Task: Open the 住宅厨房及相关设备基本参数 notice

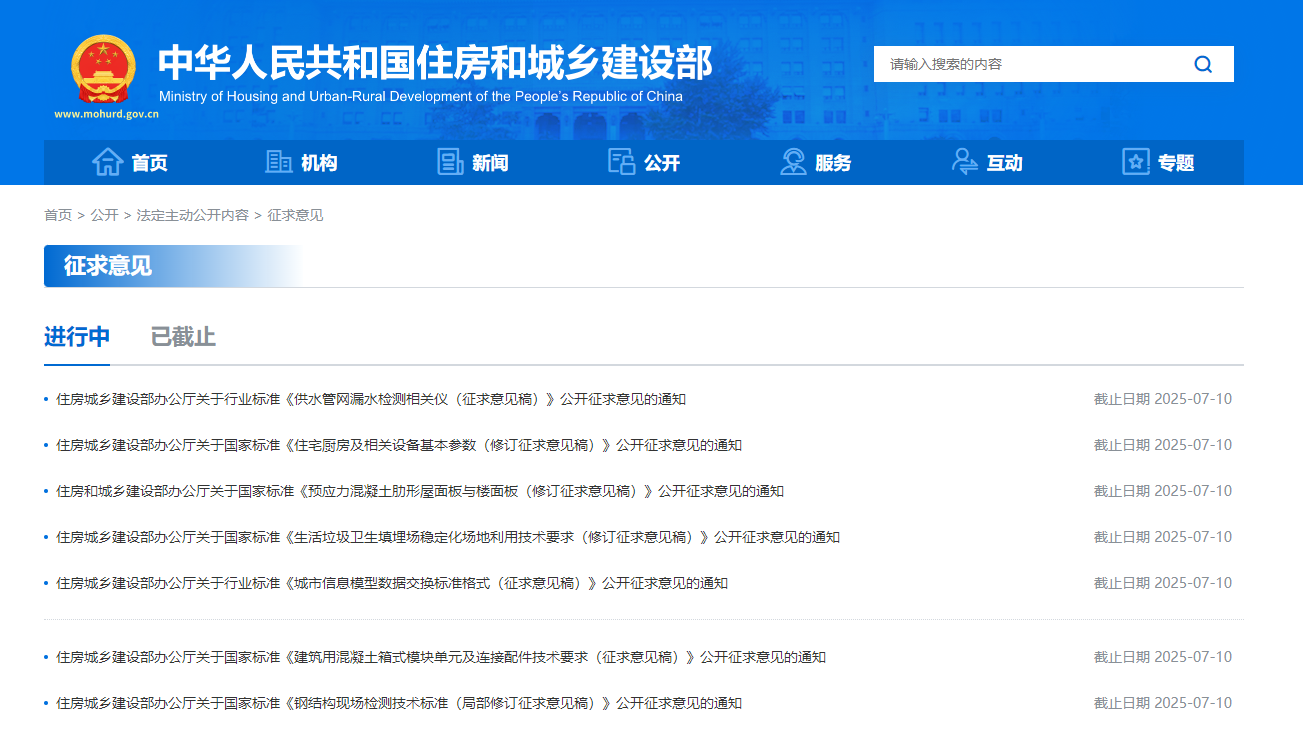Action: coord(399,445)
